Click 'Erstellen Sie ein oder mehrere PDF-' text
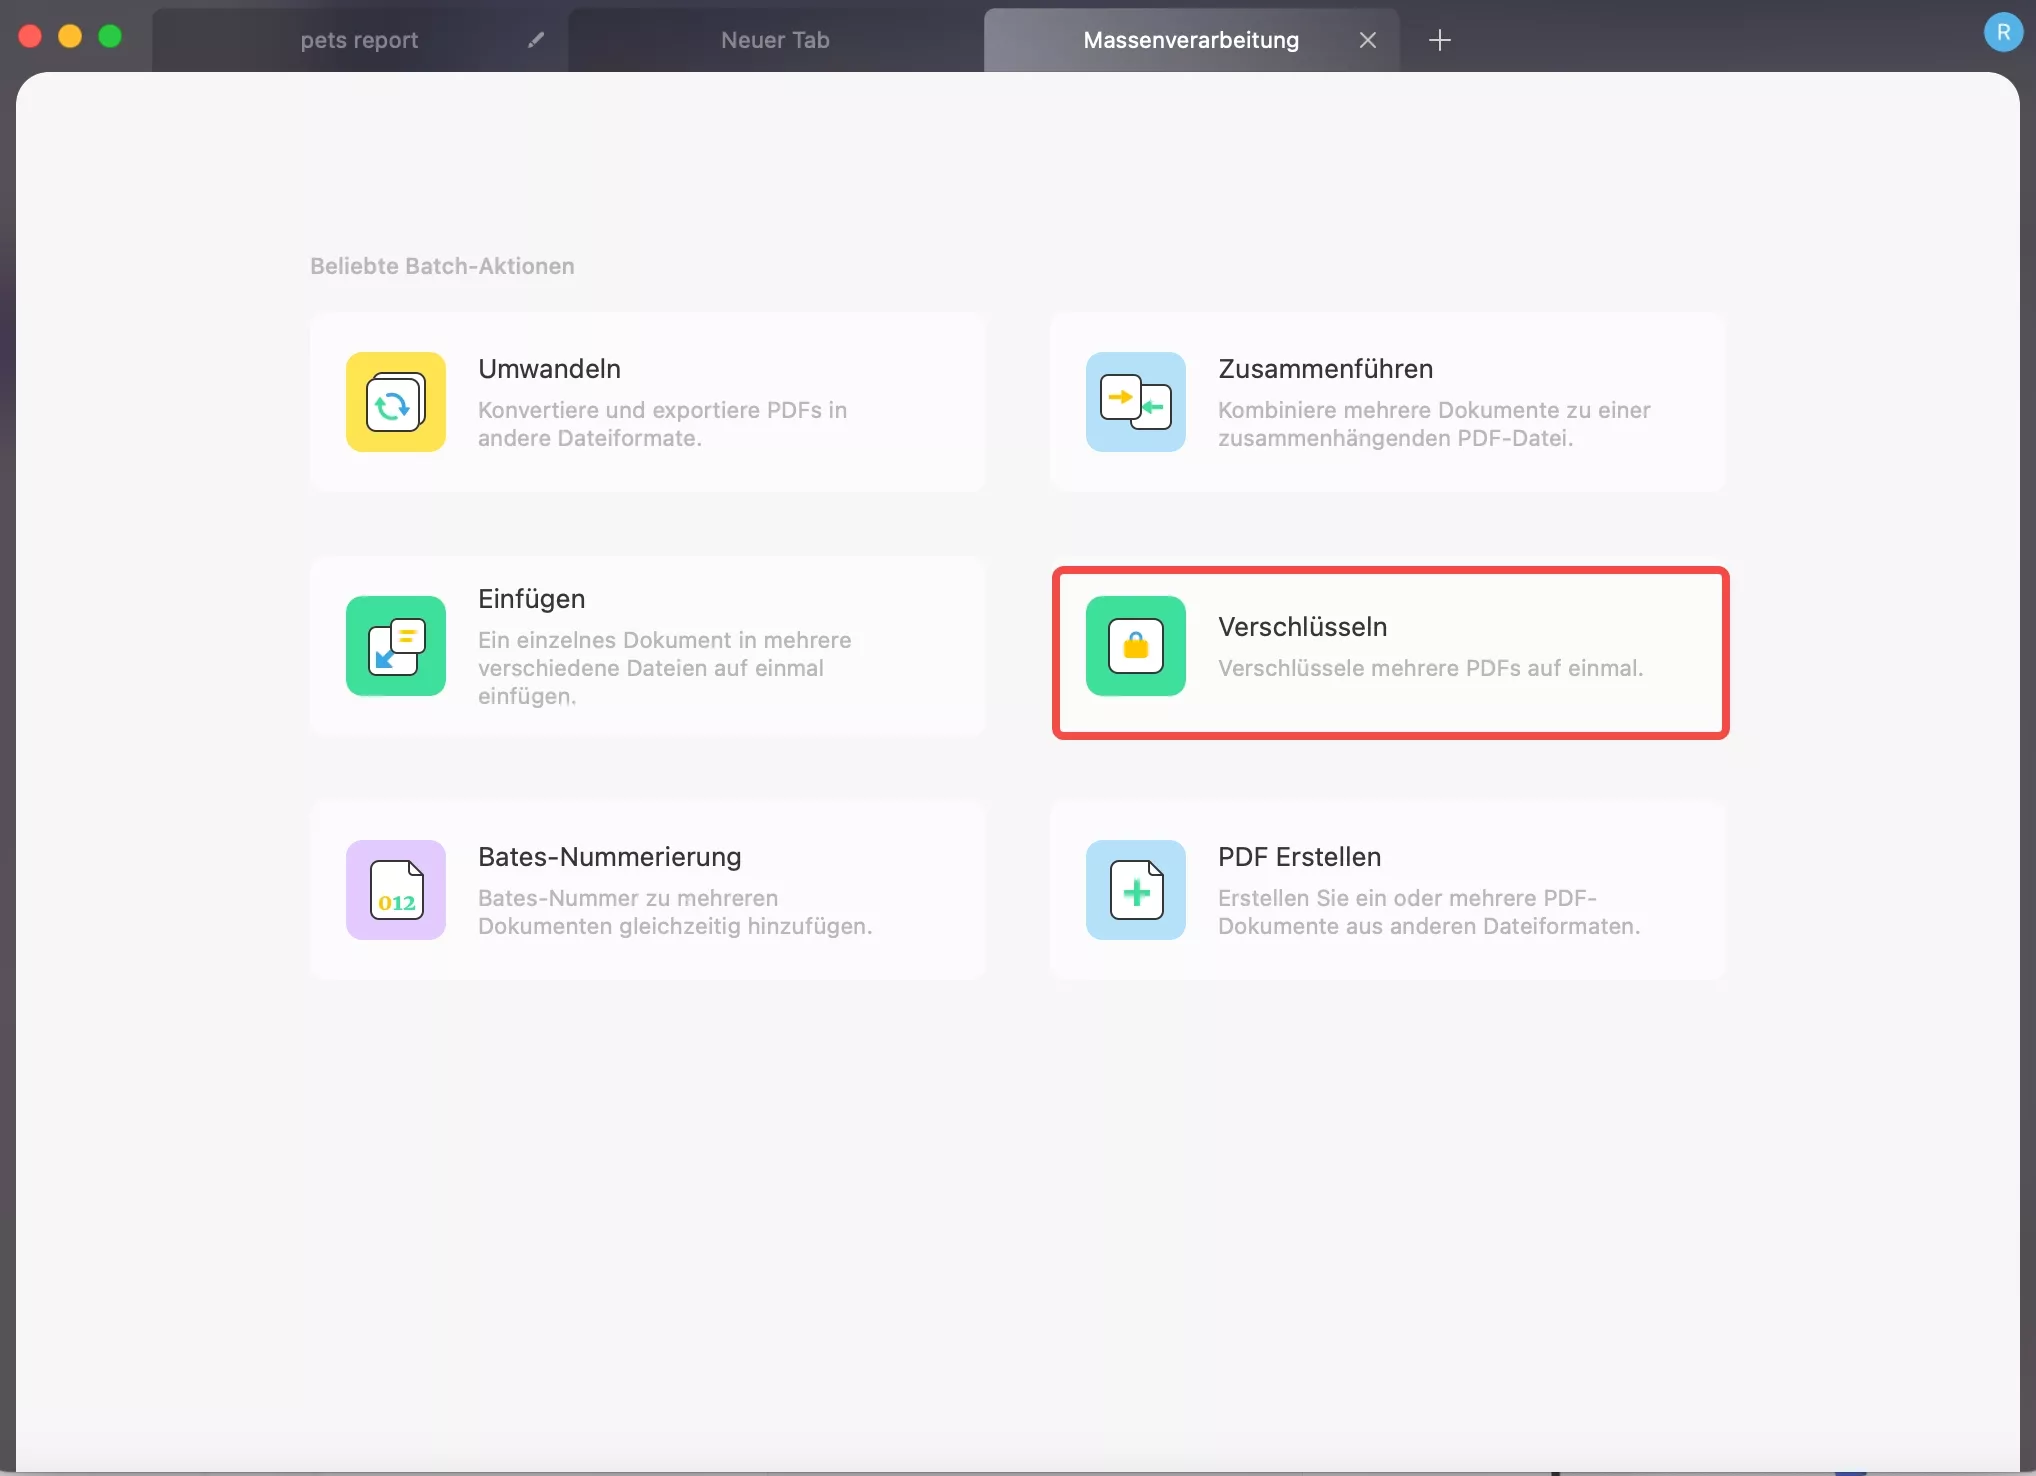The height and width of the screenshot is (1476, 2036). [x=1429, y=912]
